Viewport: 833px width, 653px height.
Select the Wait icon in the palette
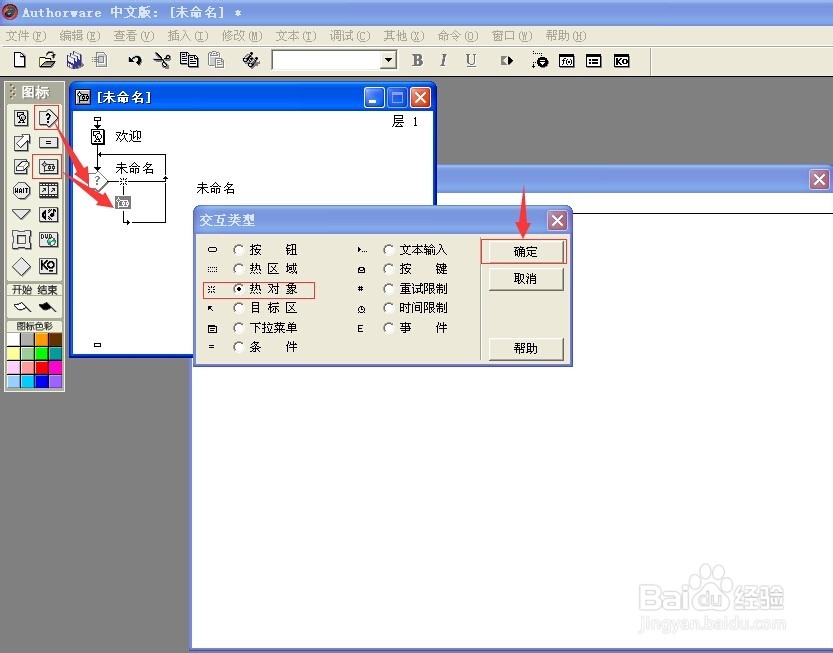click(x=21, y=190)
